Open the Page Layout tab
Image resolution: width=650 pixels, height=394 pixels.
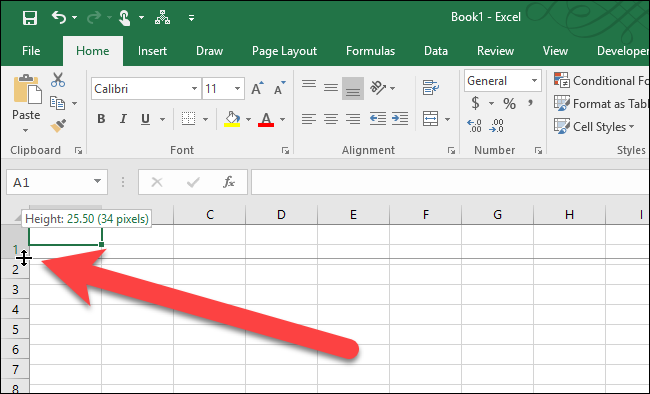pyautogui.click(x=284, y=51)
